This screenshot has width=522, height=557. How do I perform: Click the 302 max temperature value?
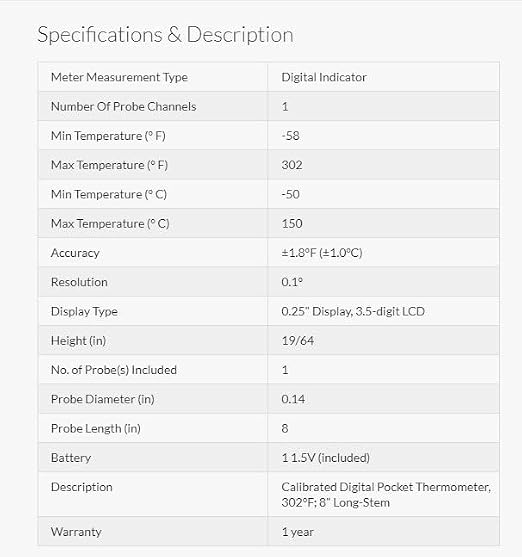point(292,165)
